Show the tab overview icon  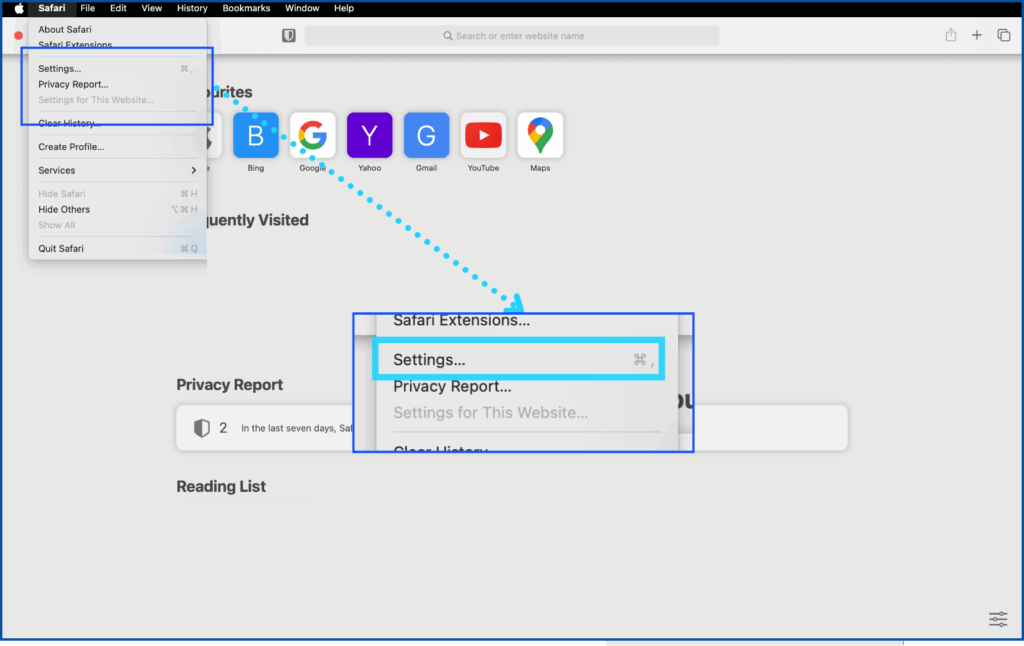tap(1003, 35)
